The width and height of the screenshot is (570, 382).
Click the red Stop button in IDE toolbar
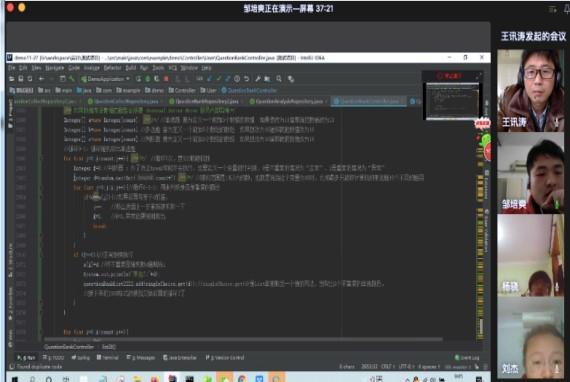tap(166, 79)
